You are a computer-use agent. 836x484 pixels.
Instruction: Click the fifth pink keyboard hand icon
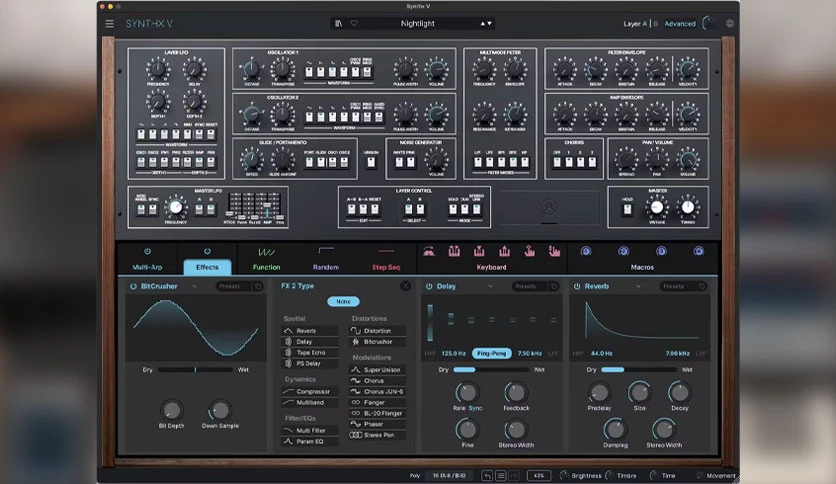(x=529, y=251)
